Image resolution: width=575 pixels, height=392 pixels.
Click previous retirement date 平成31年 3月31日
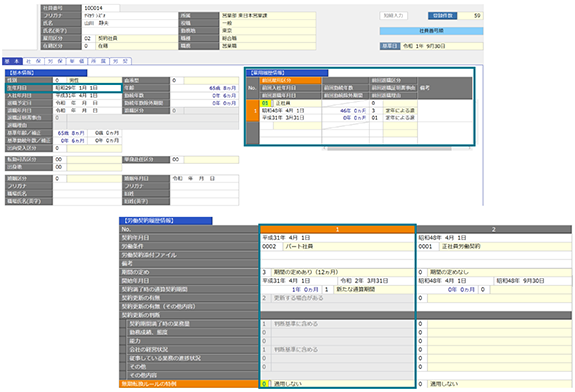pos(291,118)
